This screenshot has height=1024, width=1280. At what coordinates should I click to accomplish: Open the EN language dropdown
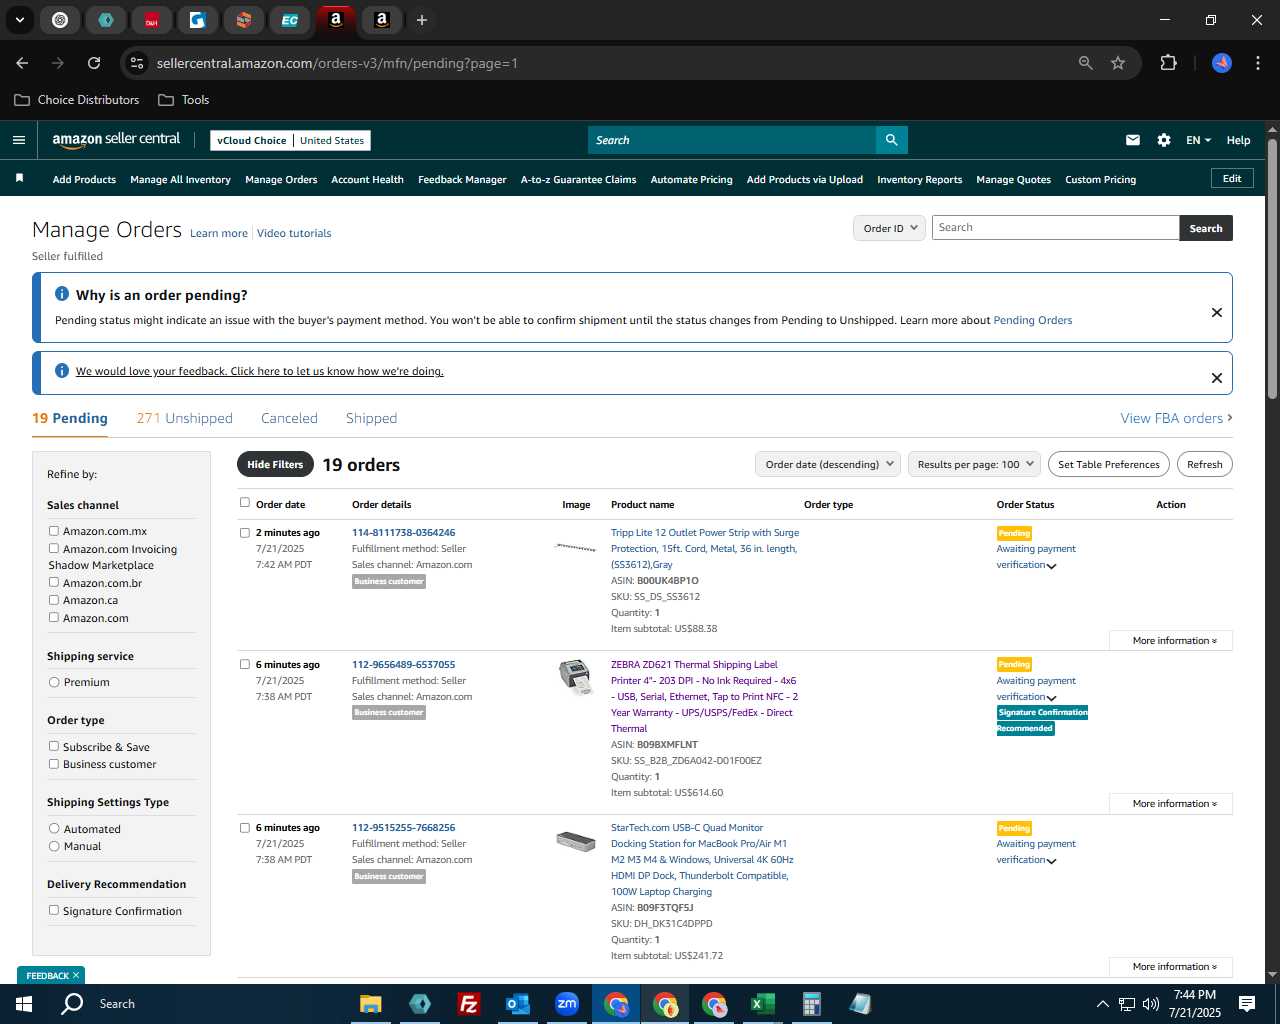pos(1198,140)
